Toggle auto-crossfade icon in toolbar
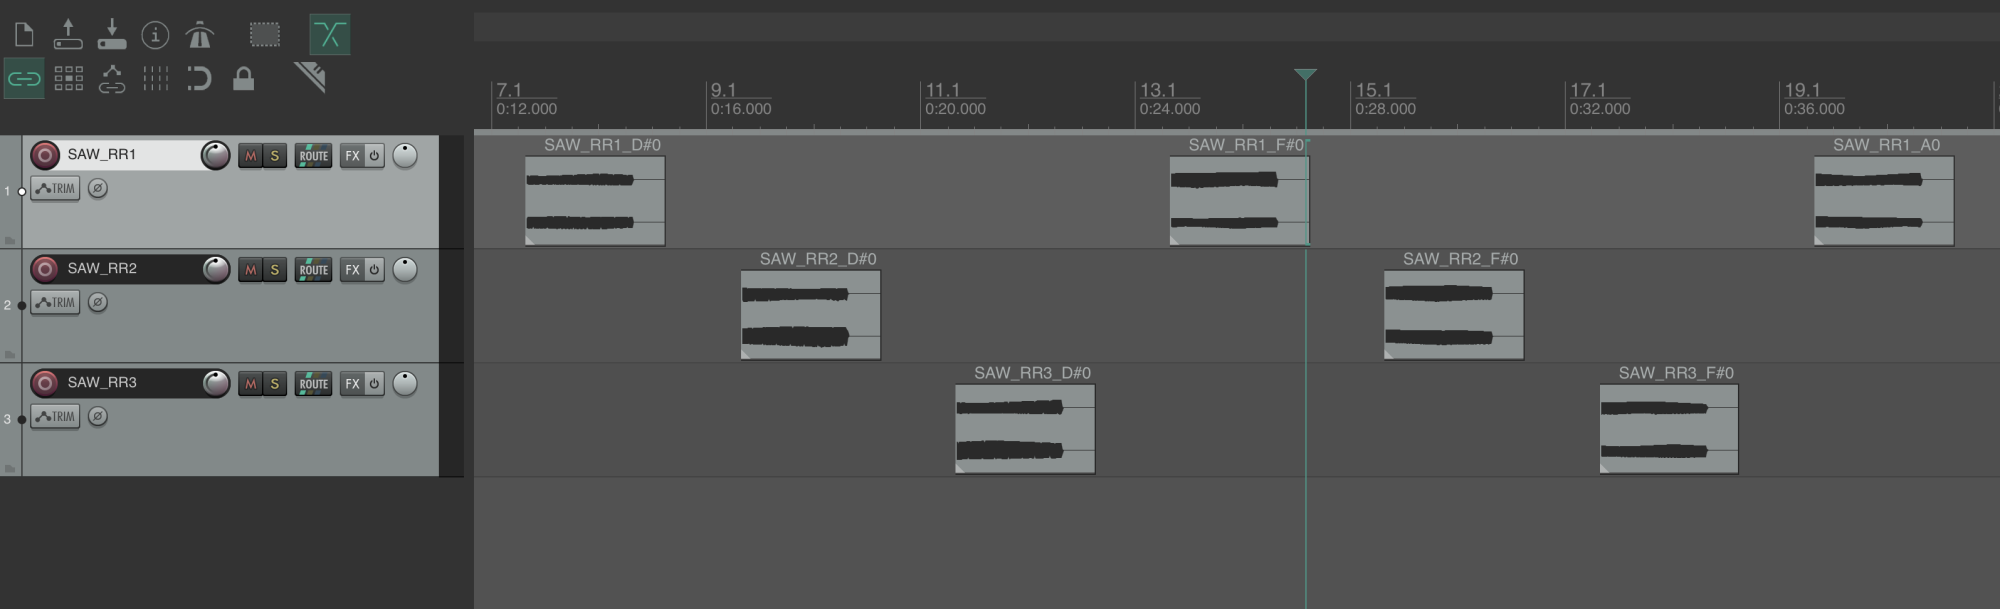2000x609 pixels. pos(329,35)
